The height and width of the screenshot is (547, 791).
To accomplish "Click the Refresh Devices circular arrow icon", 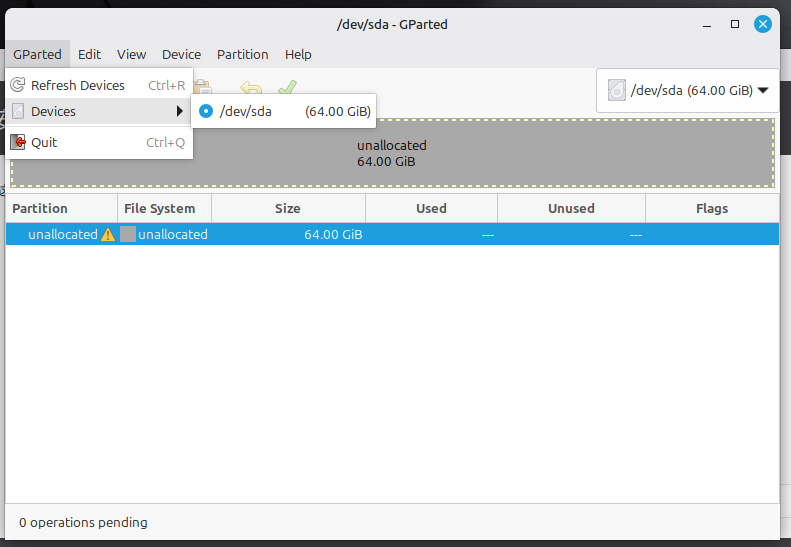I will [18, 85].
